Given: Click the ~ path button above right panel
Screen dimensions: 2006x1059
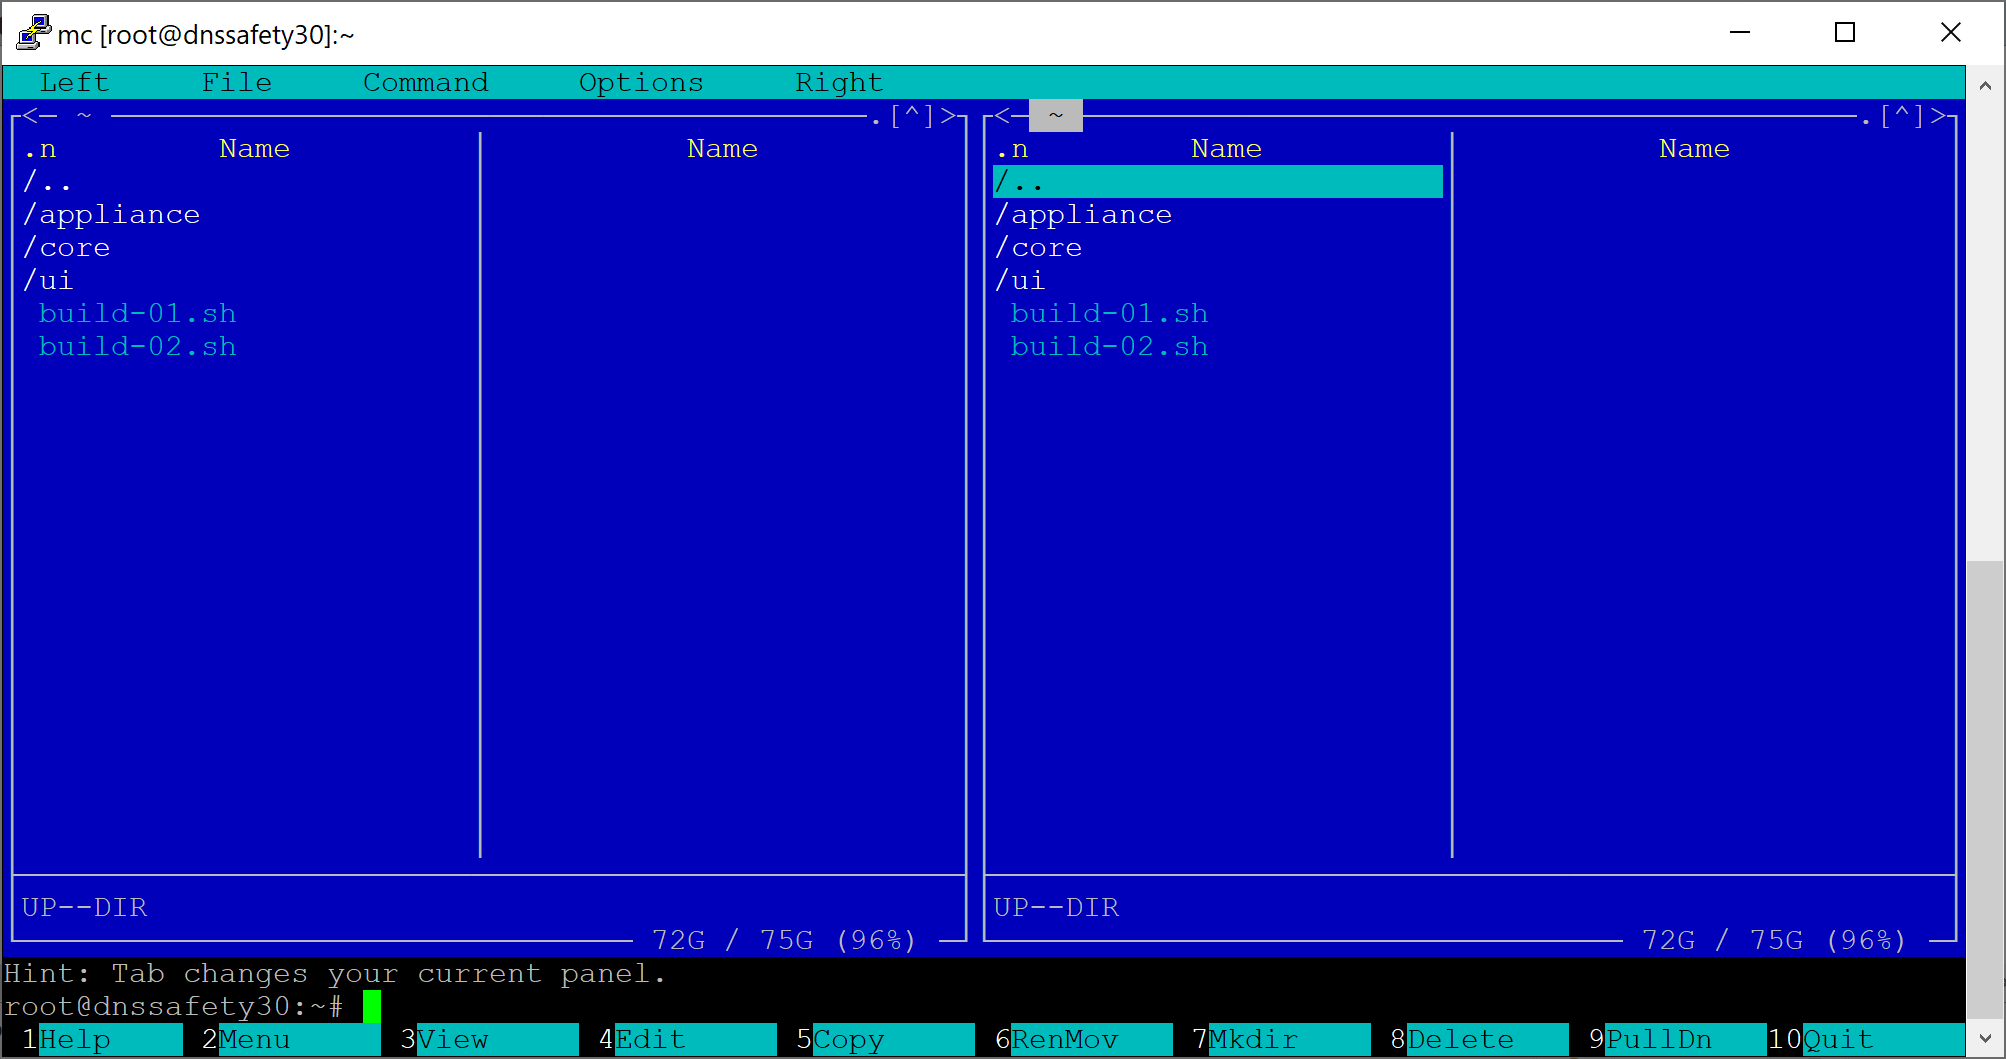Looking at the screenshot, I should 1055,115.
